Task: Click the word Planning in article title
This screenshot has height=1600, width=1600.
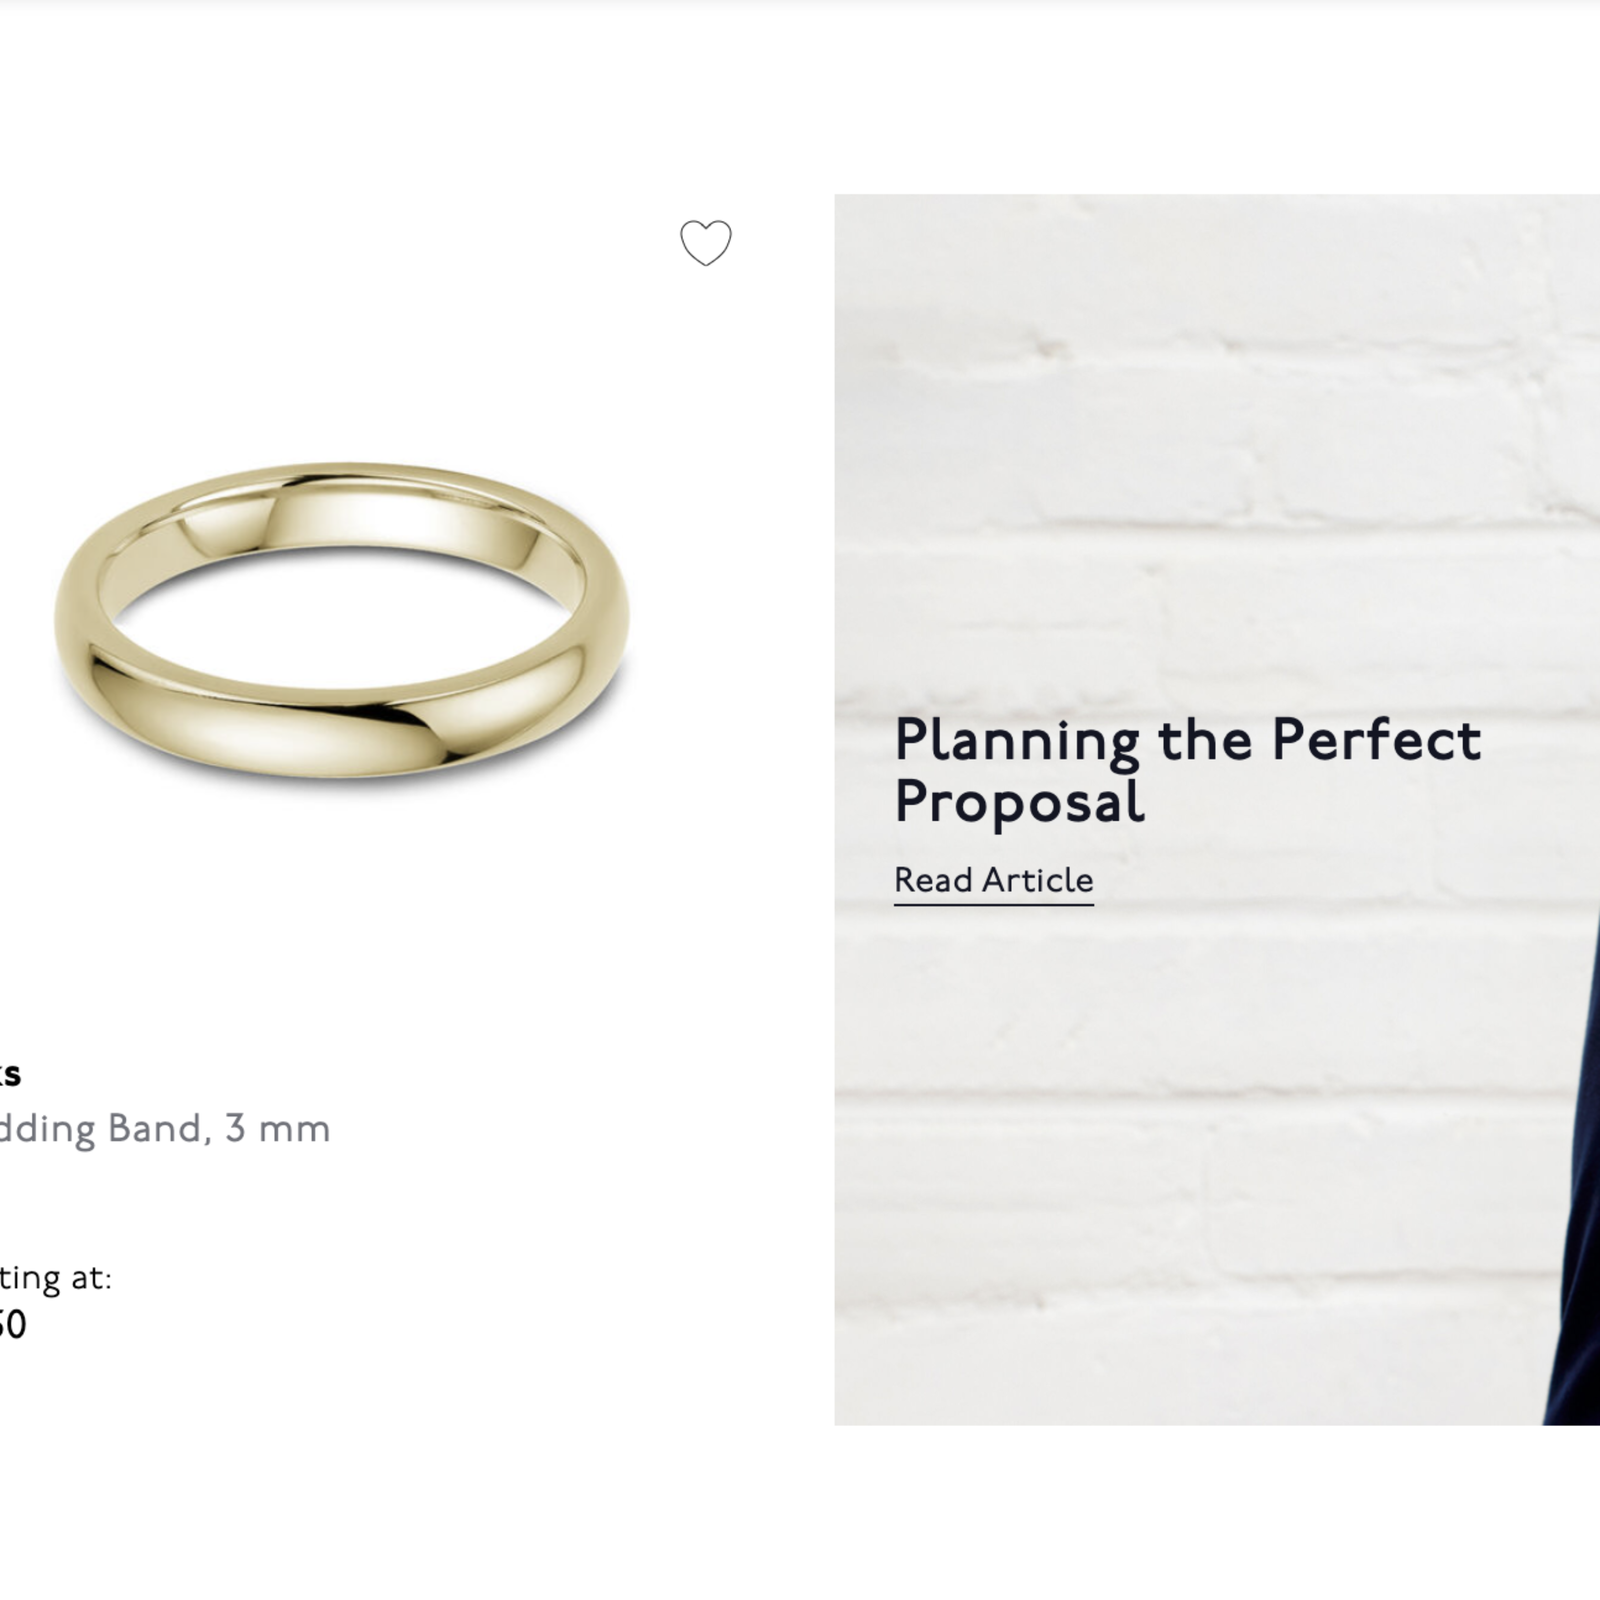Action: point(1017,741)
